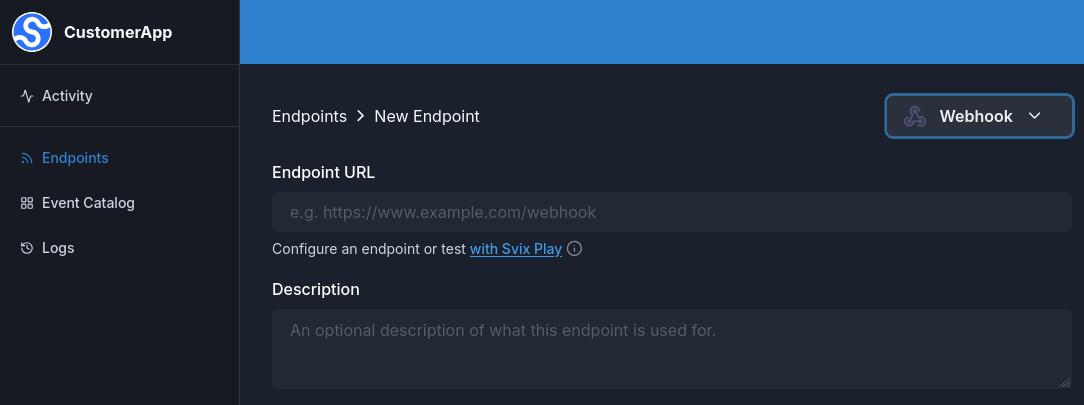Click the Endpoints feed icon in sidebar
Image resolution: width=1084 pixels, height=405 pixels.
point(27,158)
